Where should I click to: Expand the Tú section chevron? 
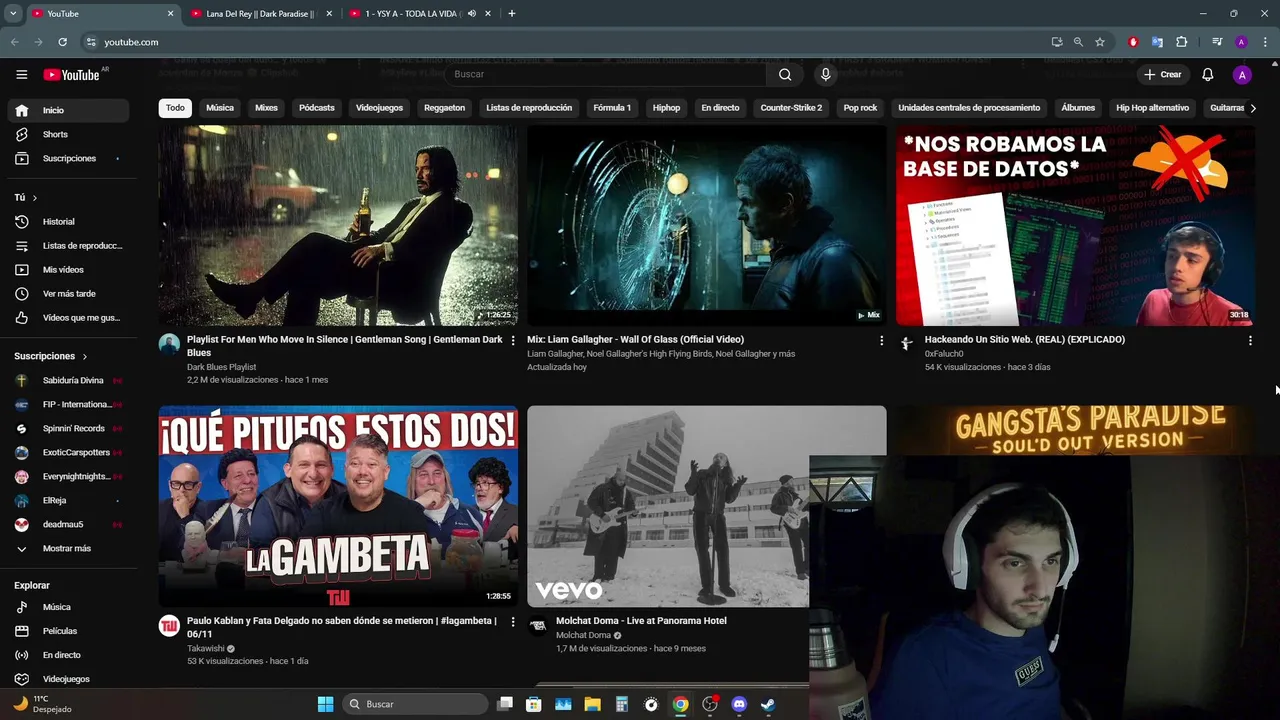(x=34, y=198)
